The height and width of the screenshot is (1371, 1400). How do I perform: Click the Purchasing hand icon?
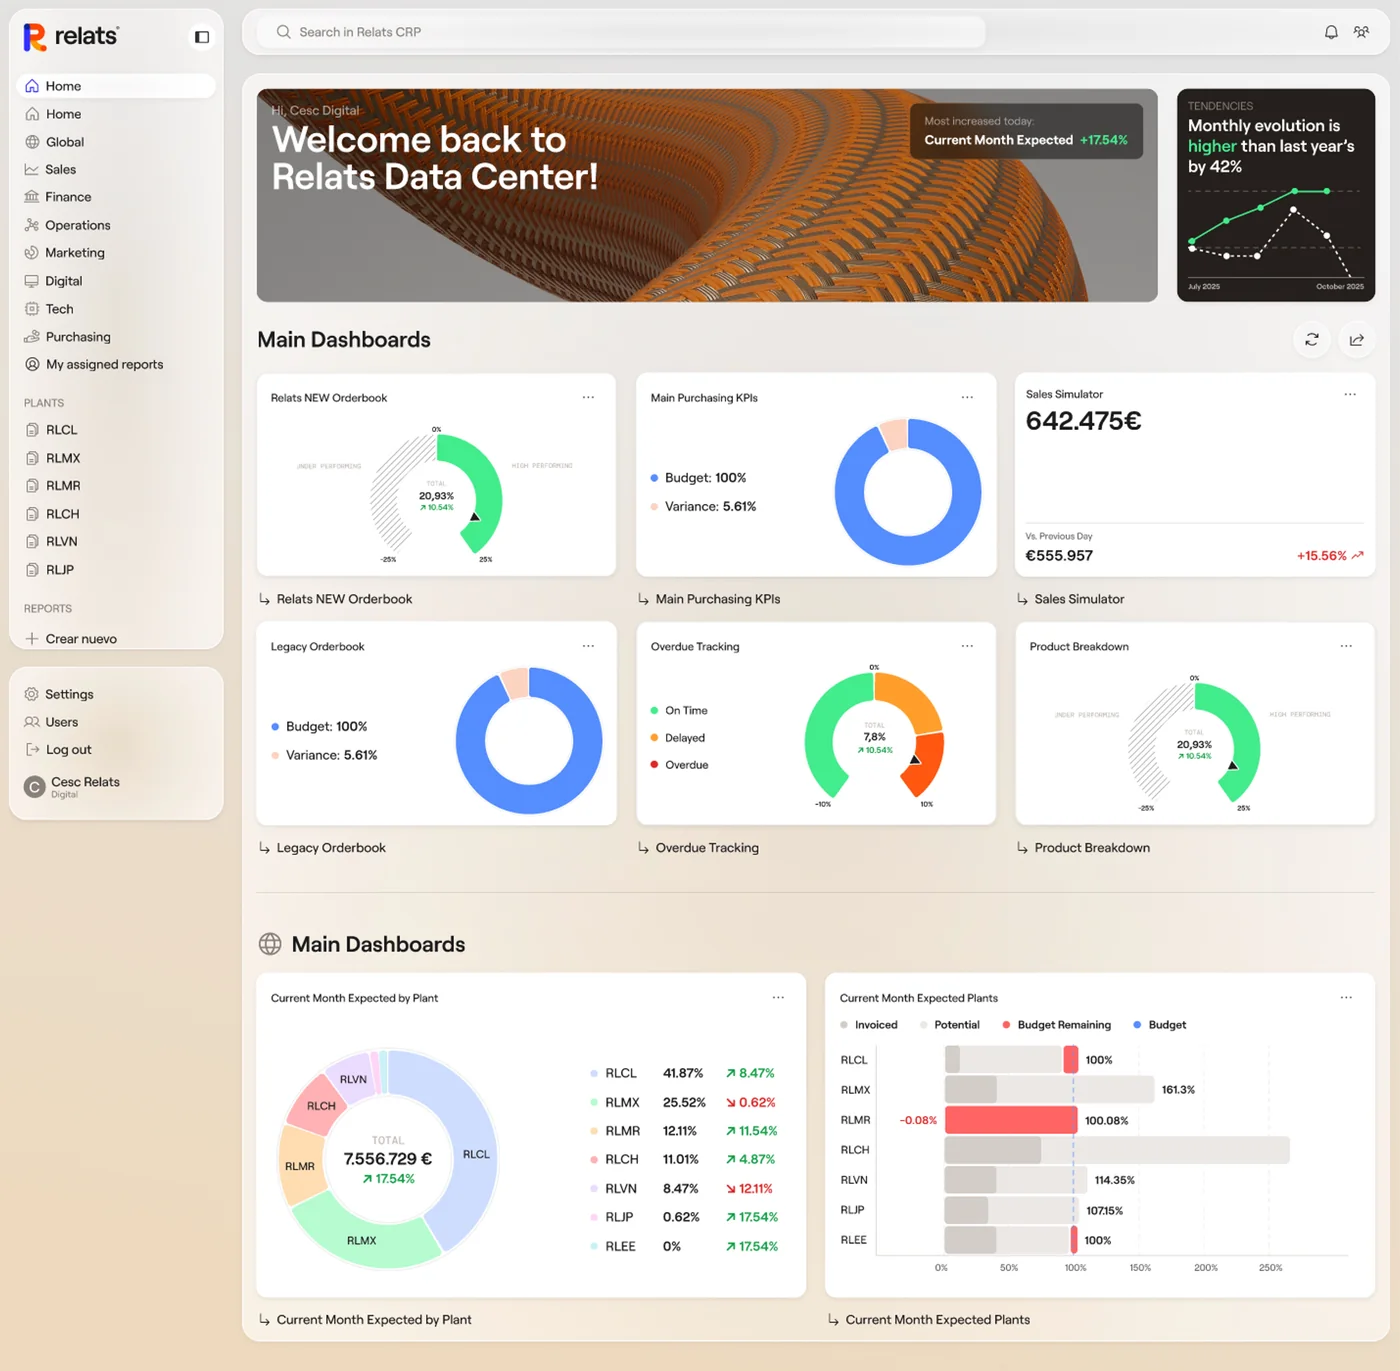click(32, 337)
